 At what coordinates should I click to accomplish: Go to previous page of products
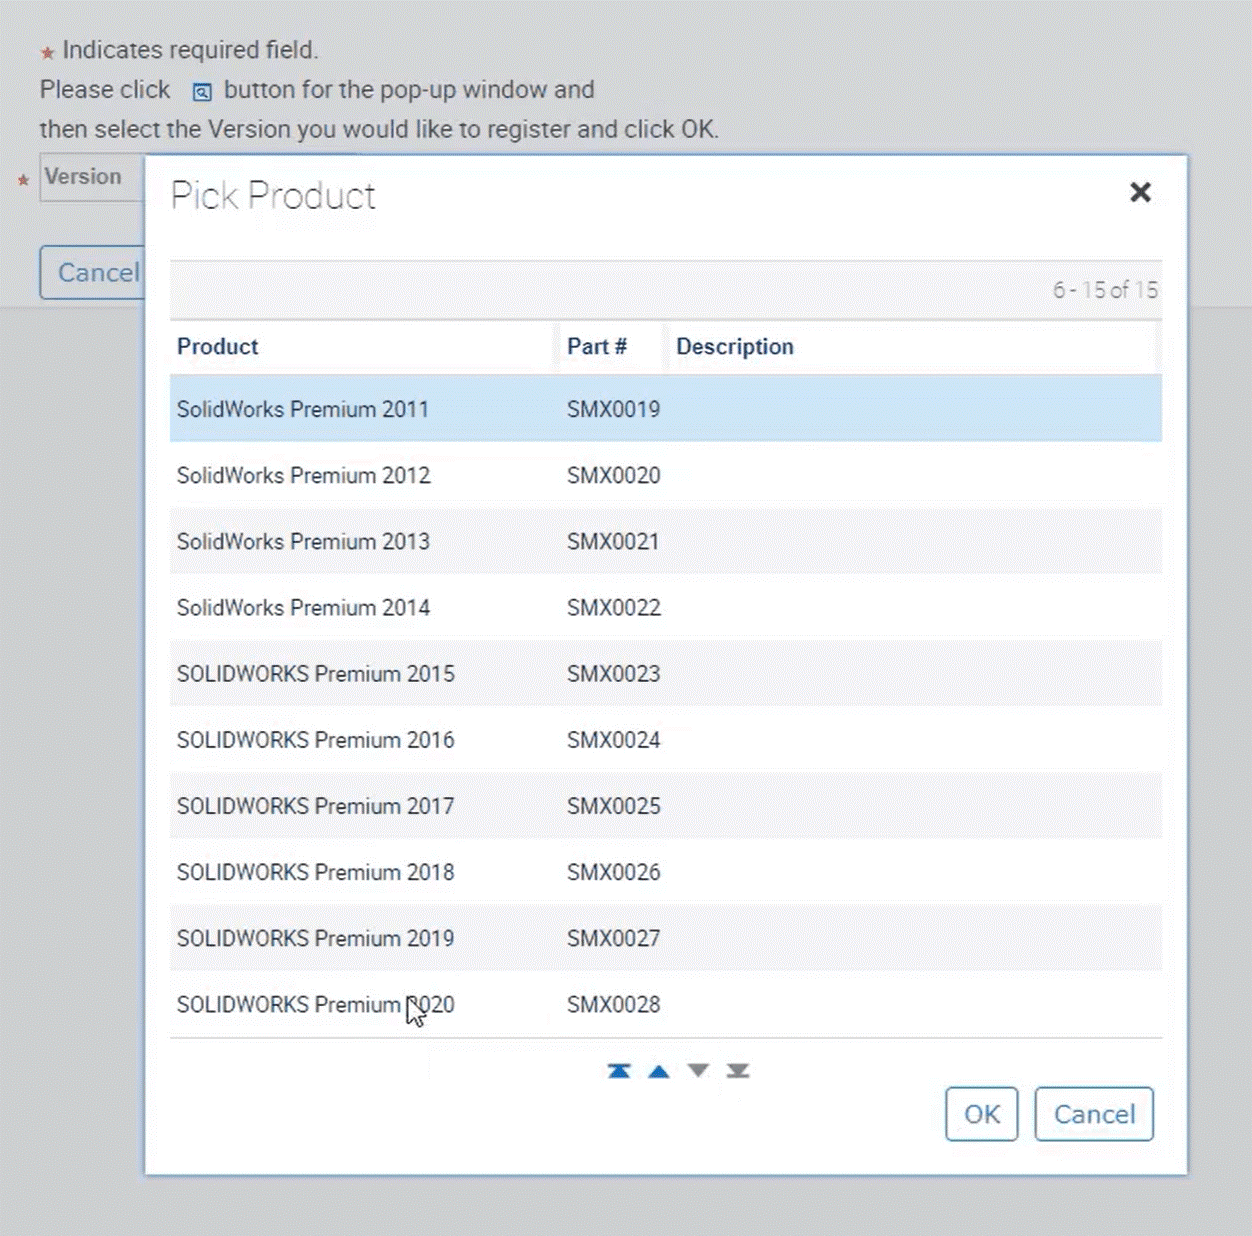coord(658,1071)
